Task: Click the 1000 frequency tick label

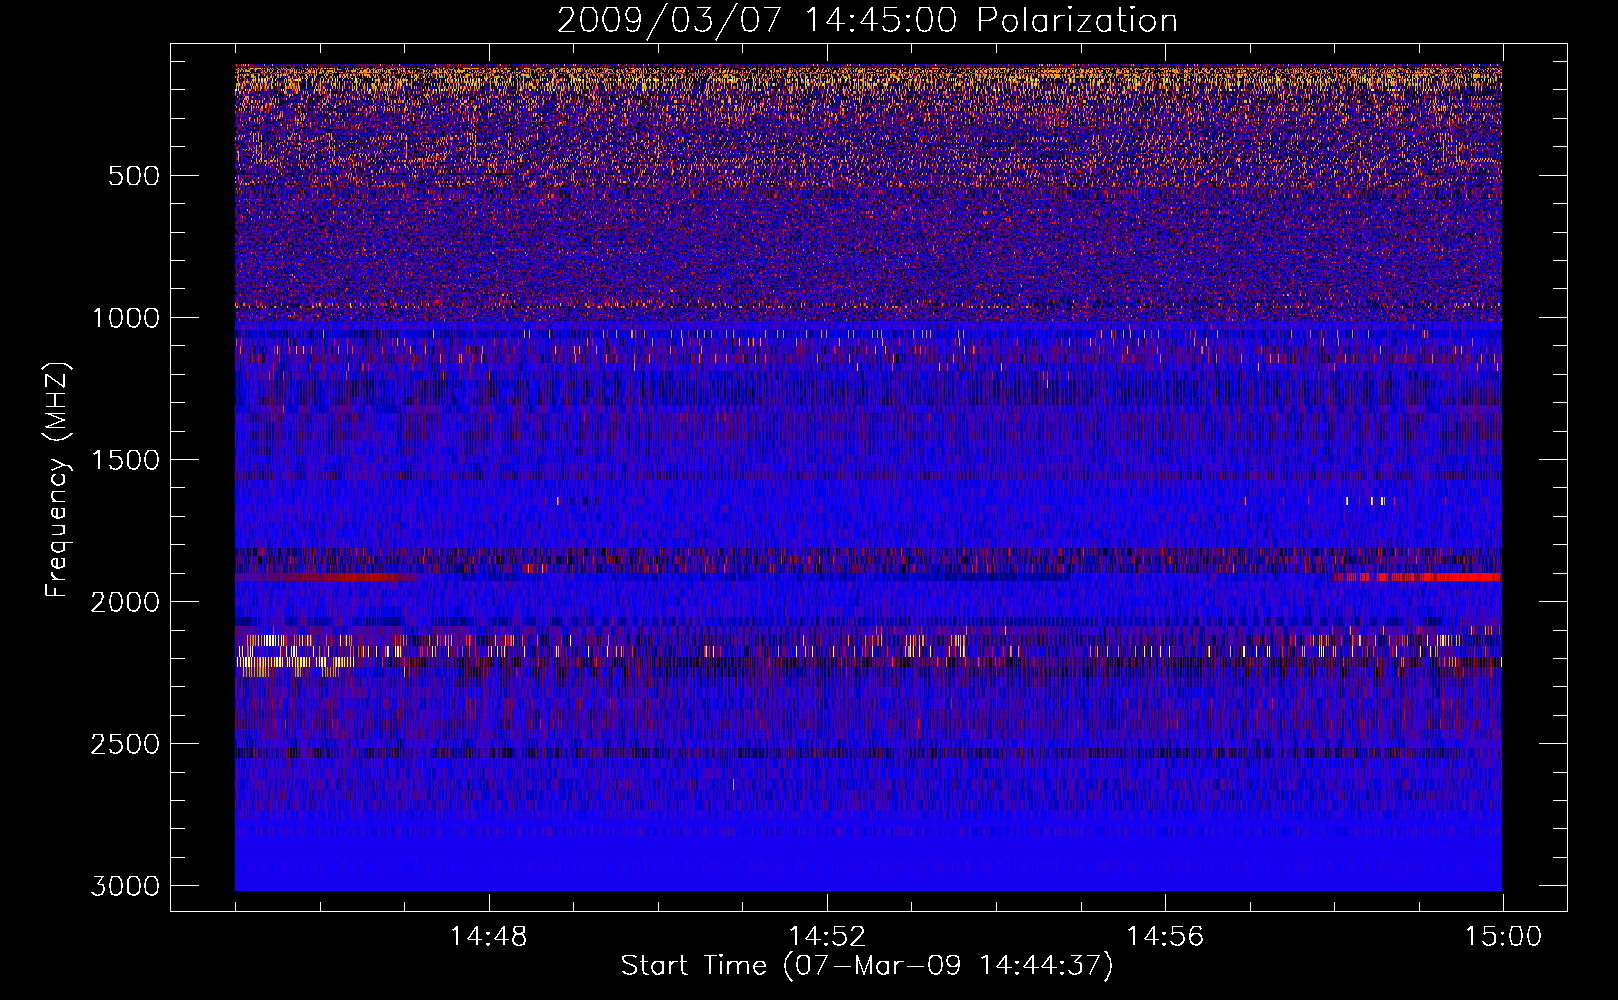Action: 125,318
